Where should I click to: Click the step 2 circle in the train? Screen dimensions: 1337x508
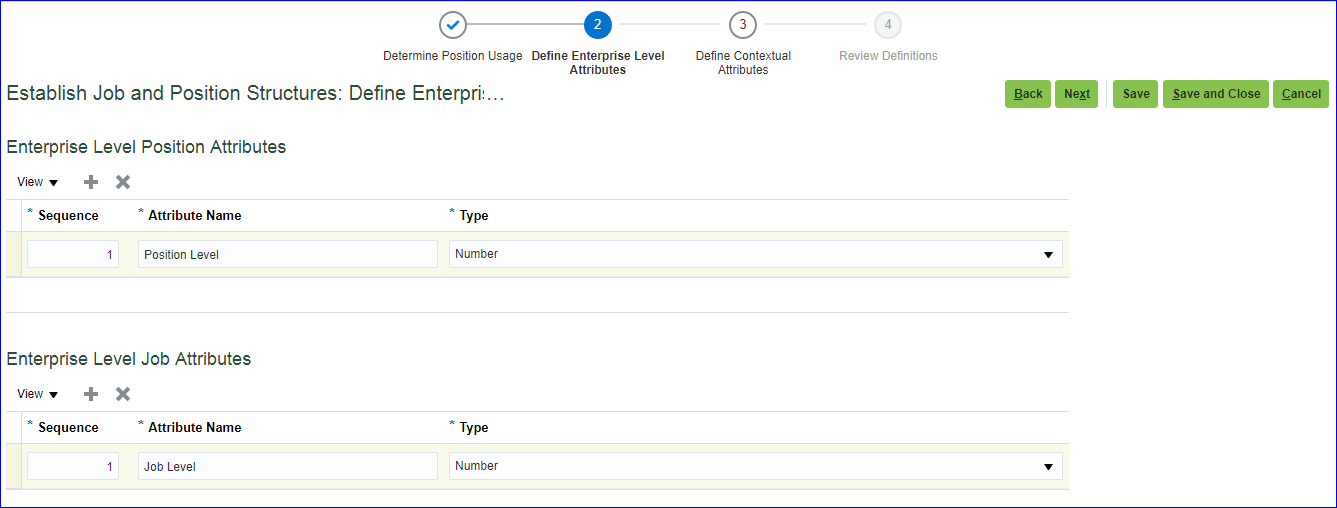coord(598,25)
